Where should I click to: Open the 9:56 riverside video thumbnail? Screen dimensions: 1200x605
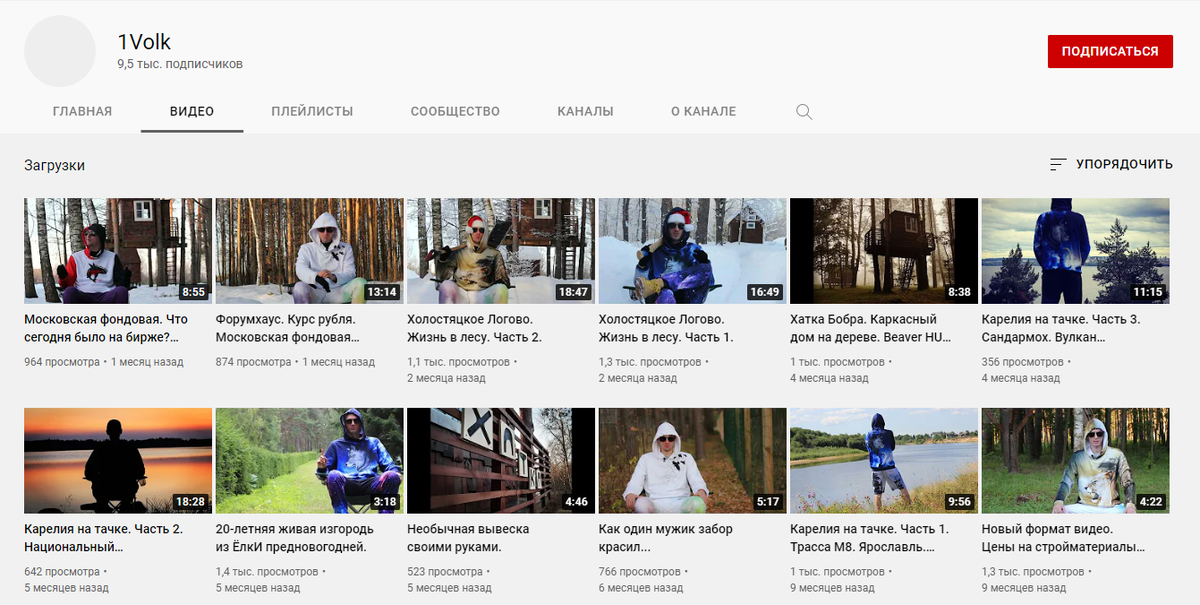(x=884, y=461)
